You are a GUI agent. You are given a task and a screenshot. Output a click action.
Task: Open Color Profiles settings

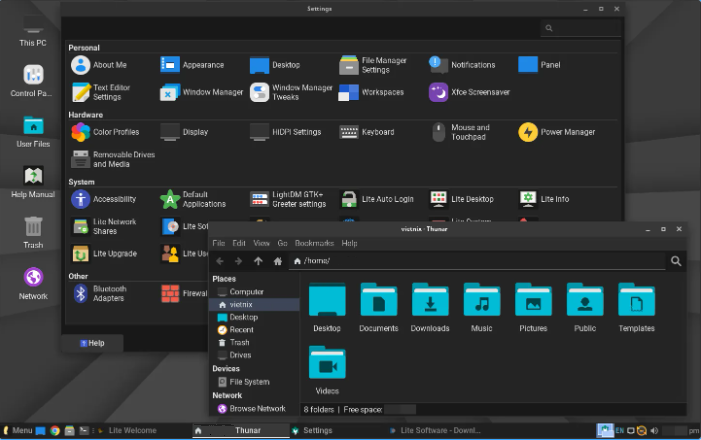(105, 132)
